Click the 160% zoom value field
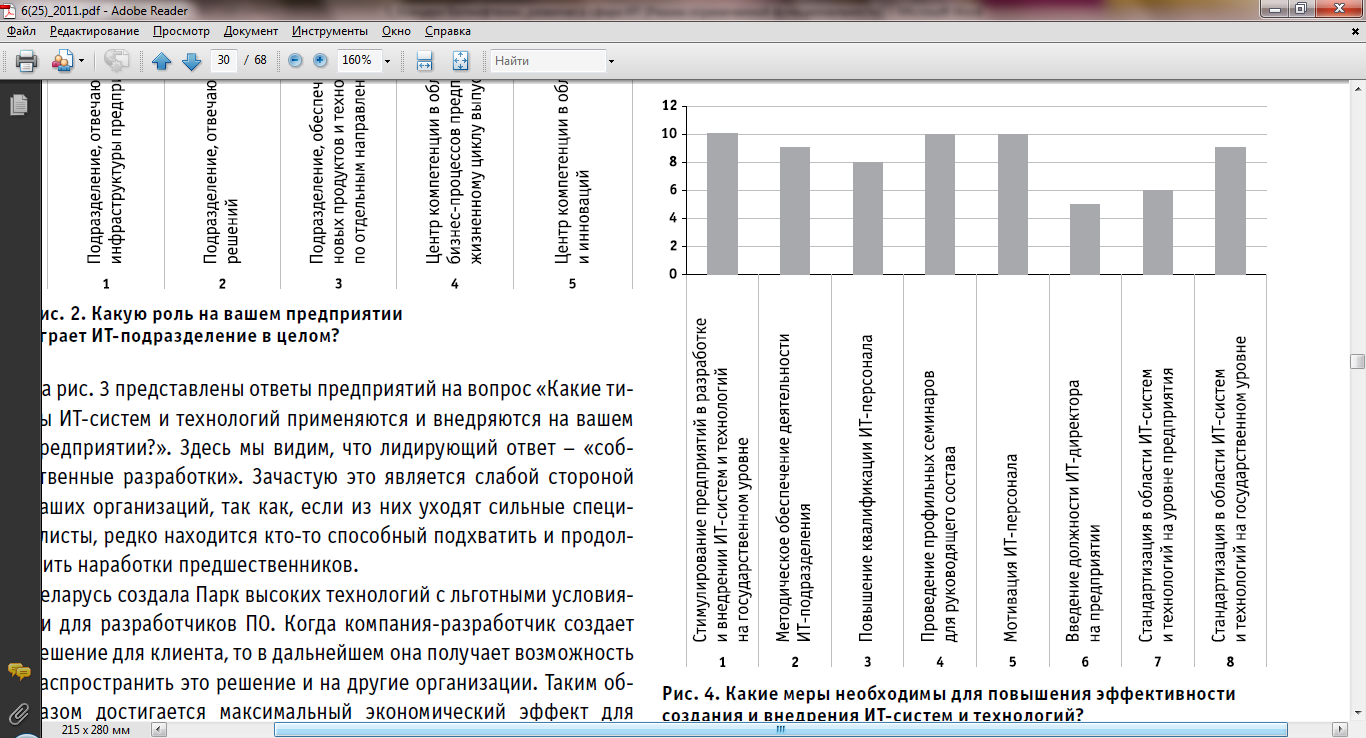 (x=358, y=61)
